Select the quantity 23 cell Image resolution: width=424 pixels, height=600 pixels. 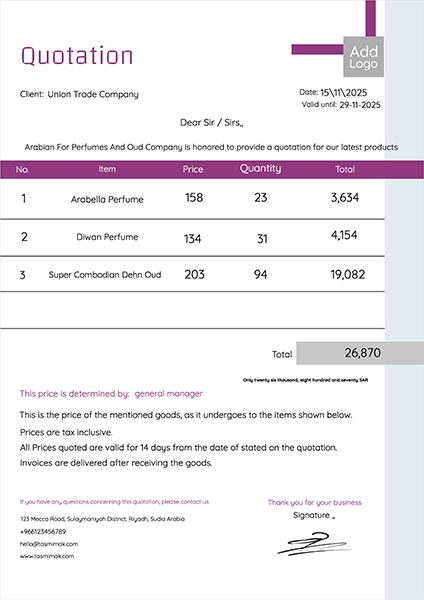[261, 197]
